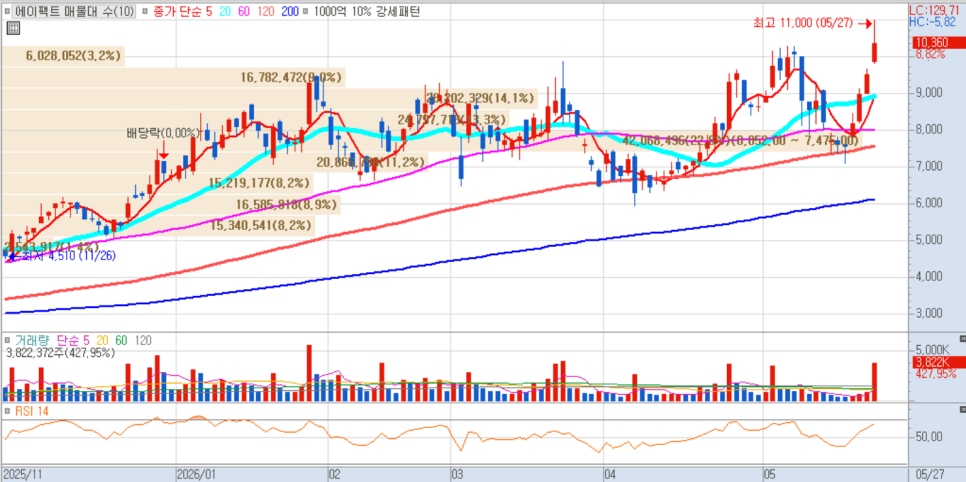The height and width of the screenshot is (482, 966).
Task: Click the 6,000 price axis label
Action: point(928,203)
